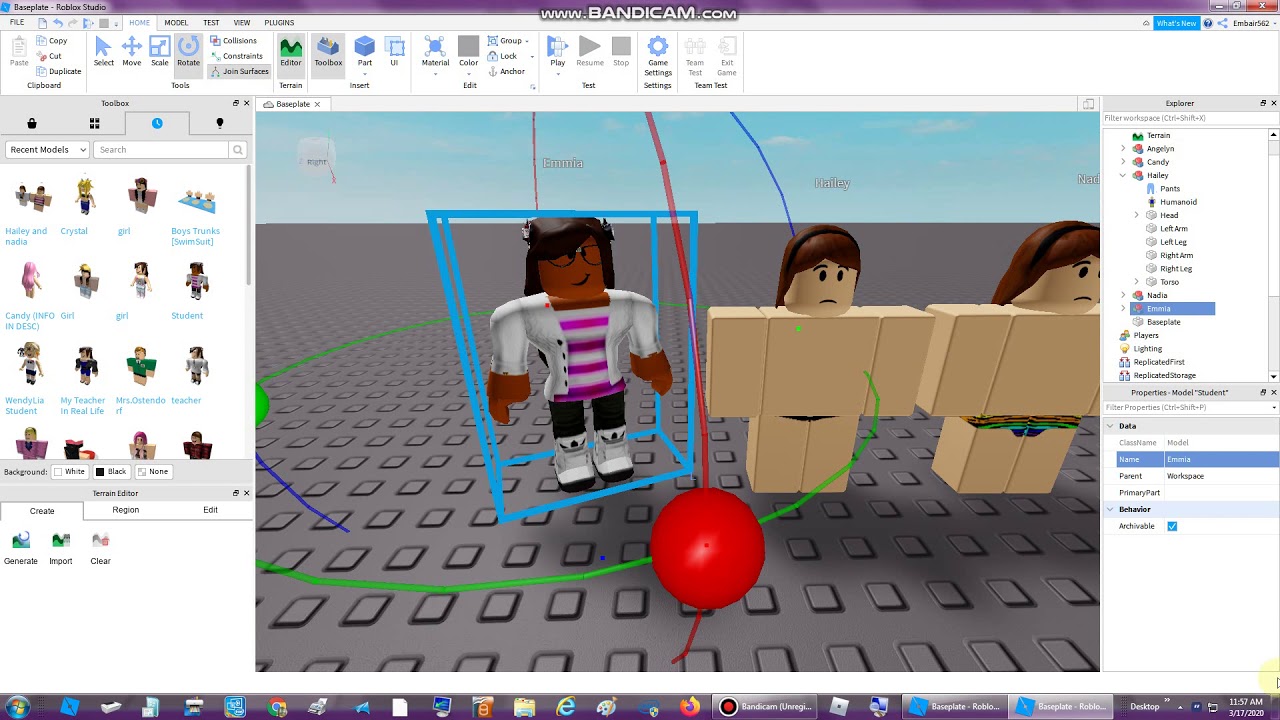Switch to the MODEL ribbon tab

[176, 22]
